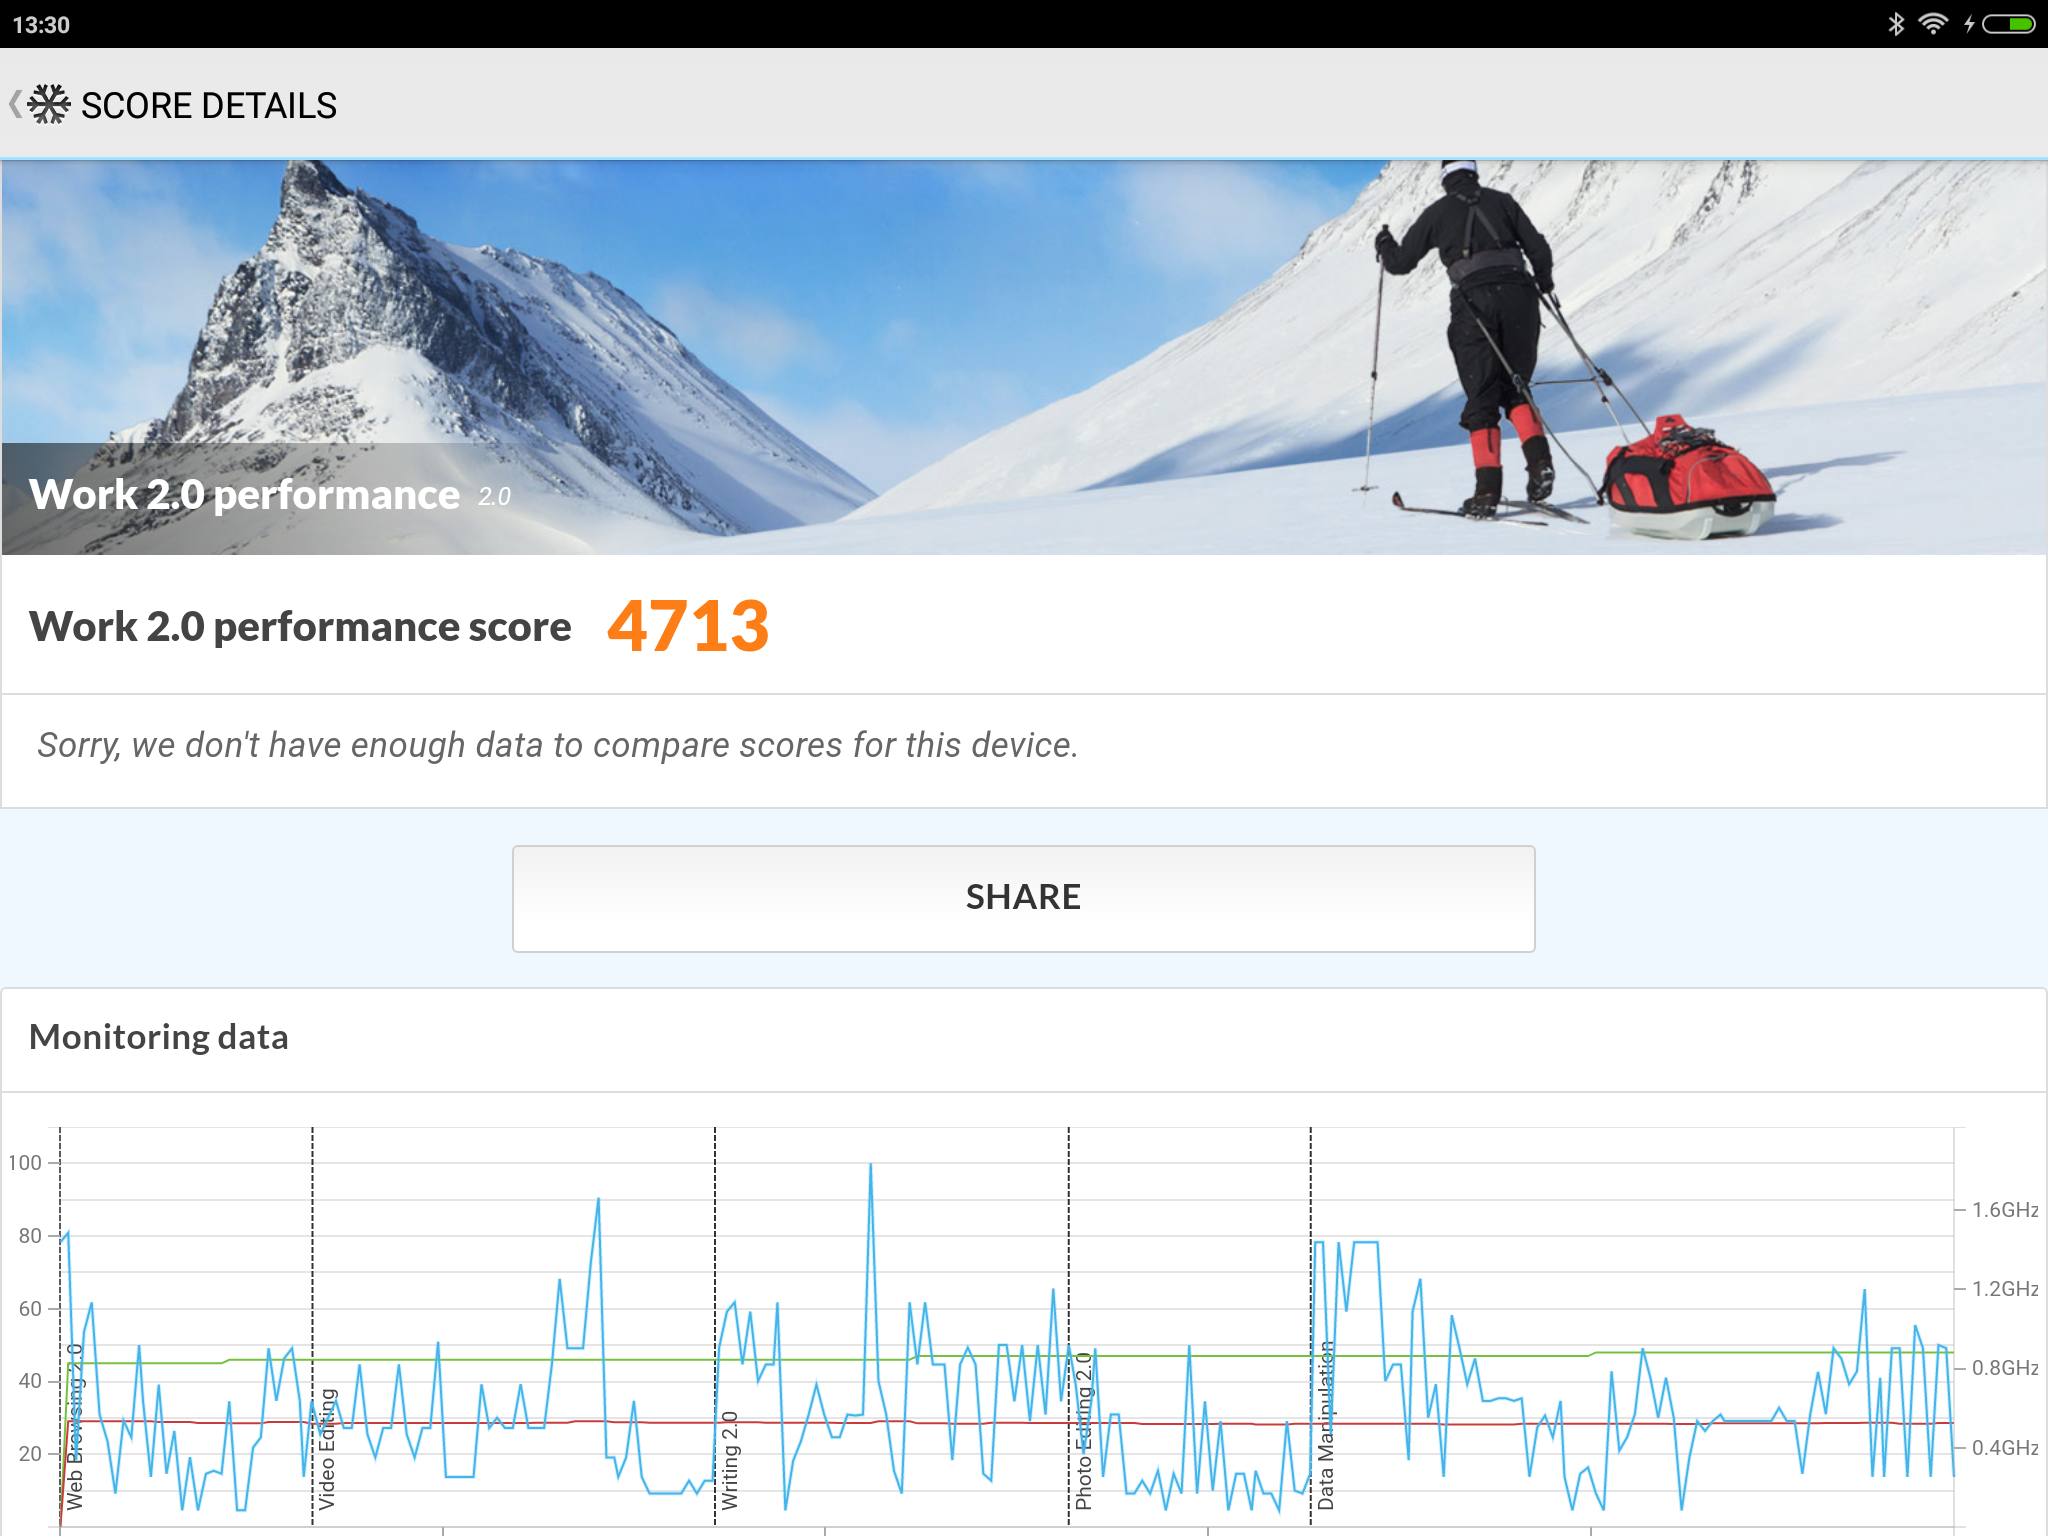Tap the 'Work 2.0 performance' banner title
The height and width of the screenshot is (1536, 2048).
coord(244,495)
